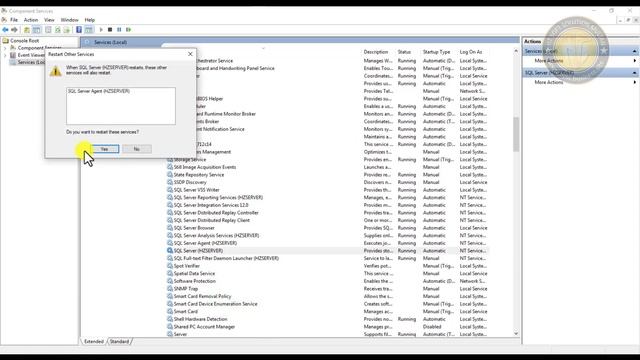Sort by the Status column header

click(x=404, y=52)
